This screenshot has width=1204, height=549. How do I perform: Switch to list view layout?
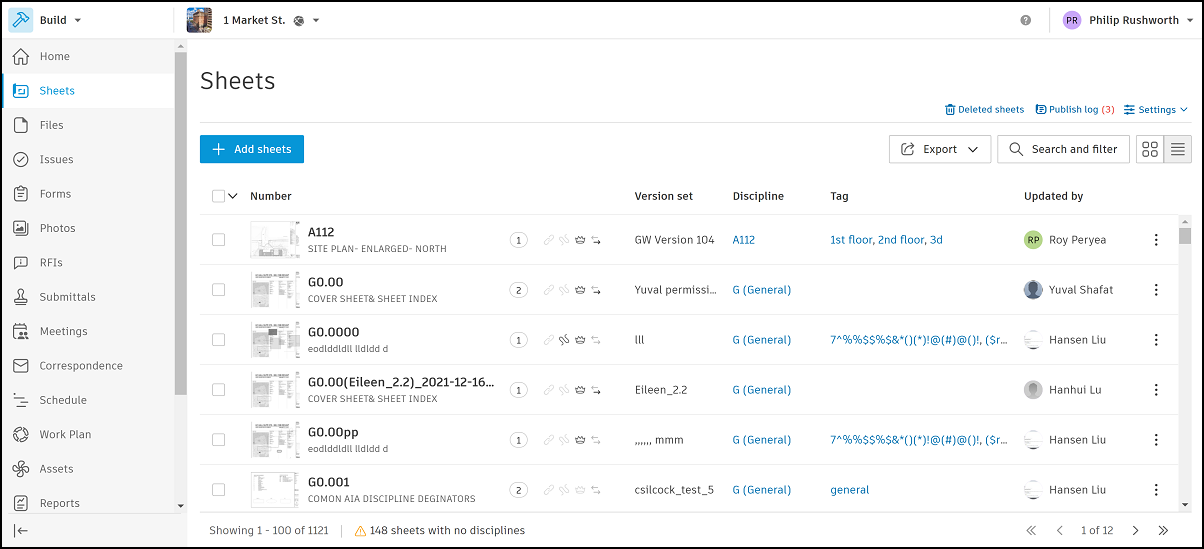(1178, 149)
